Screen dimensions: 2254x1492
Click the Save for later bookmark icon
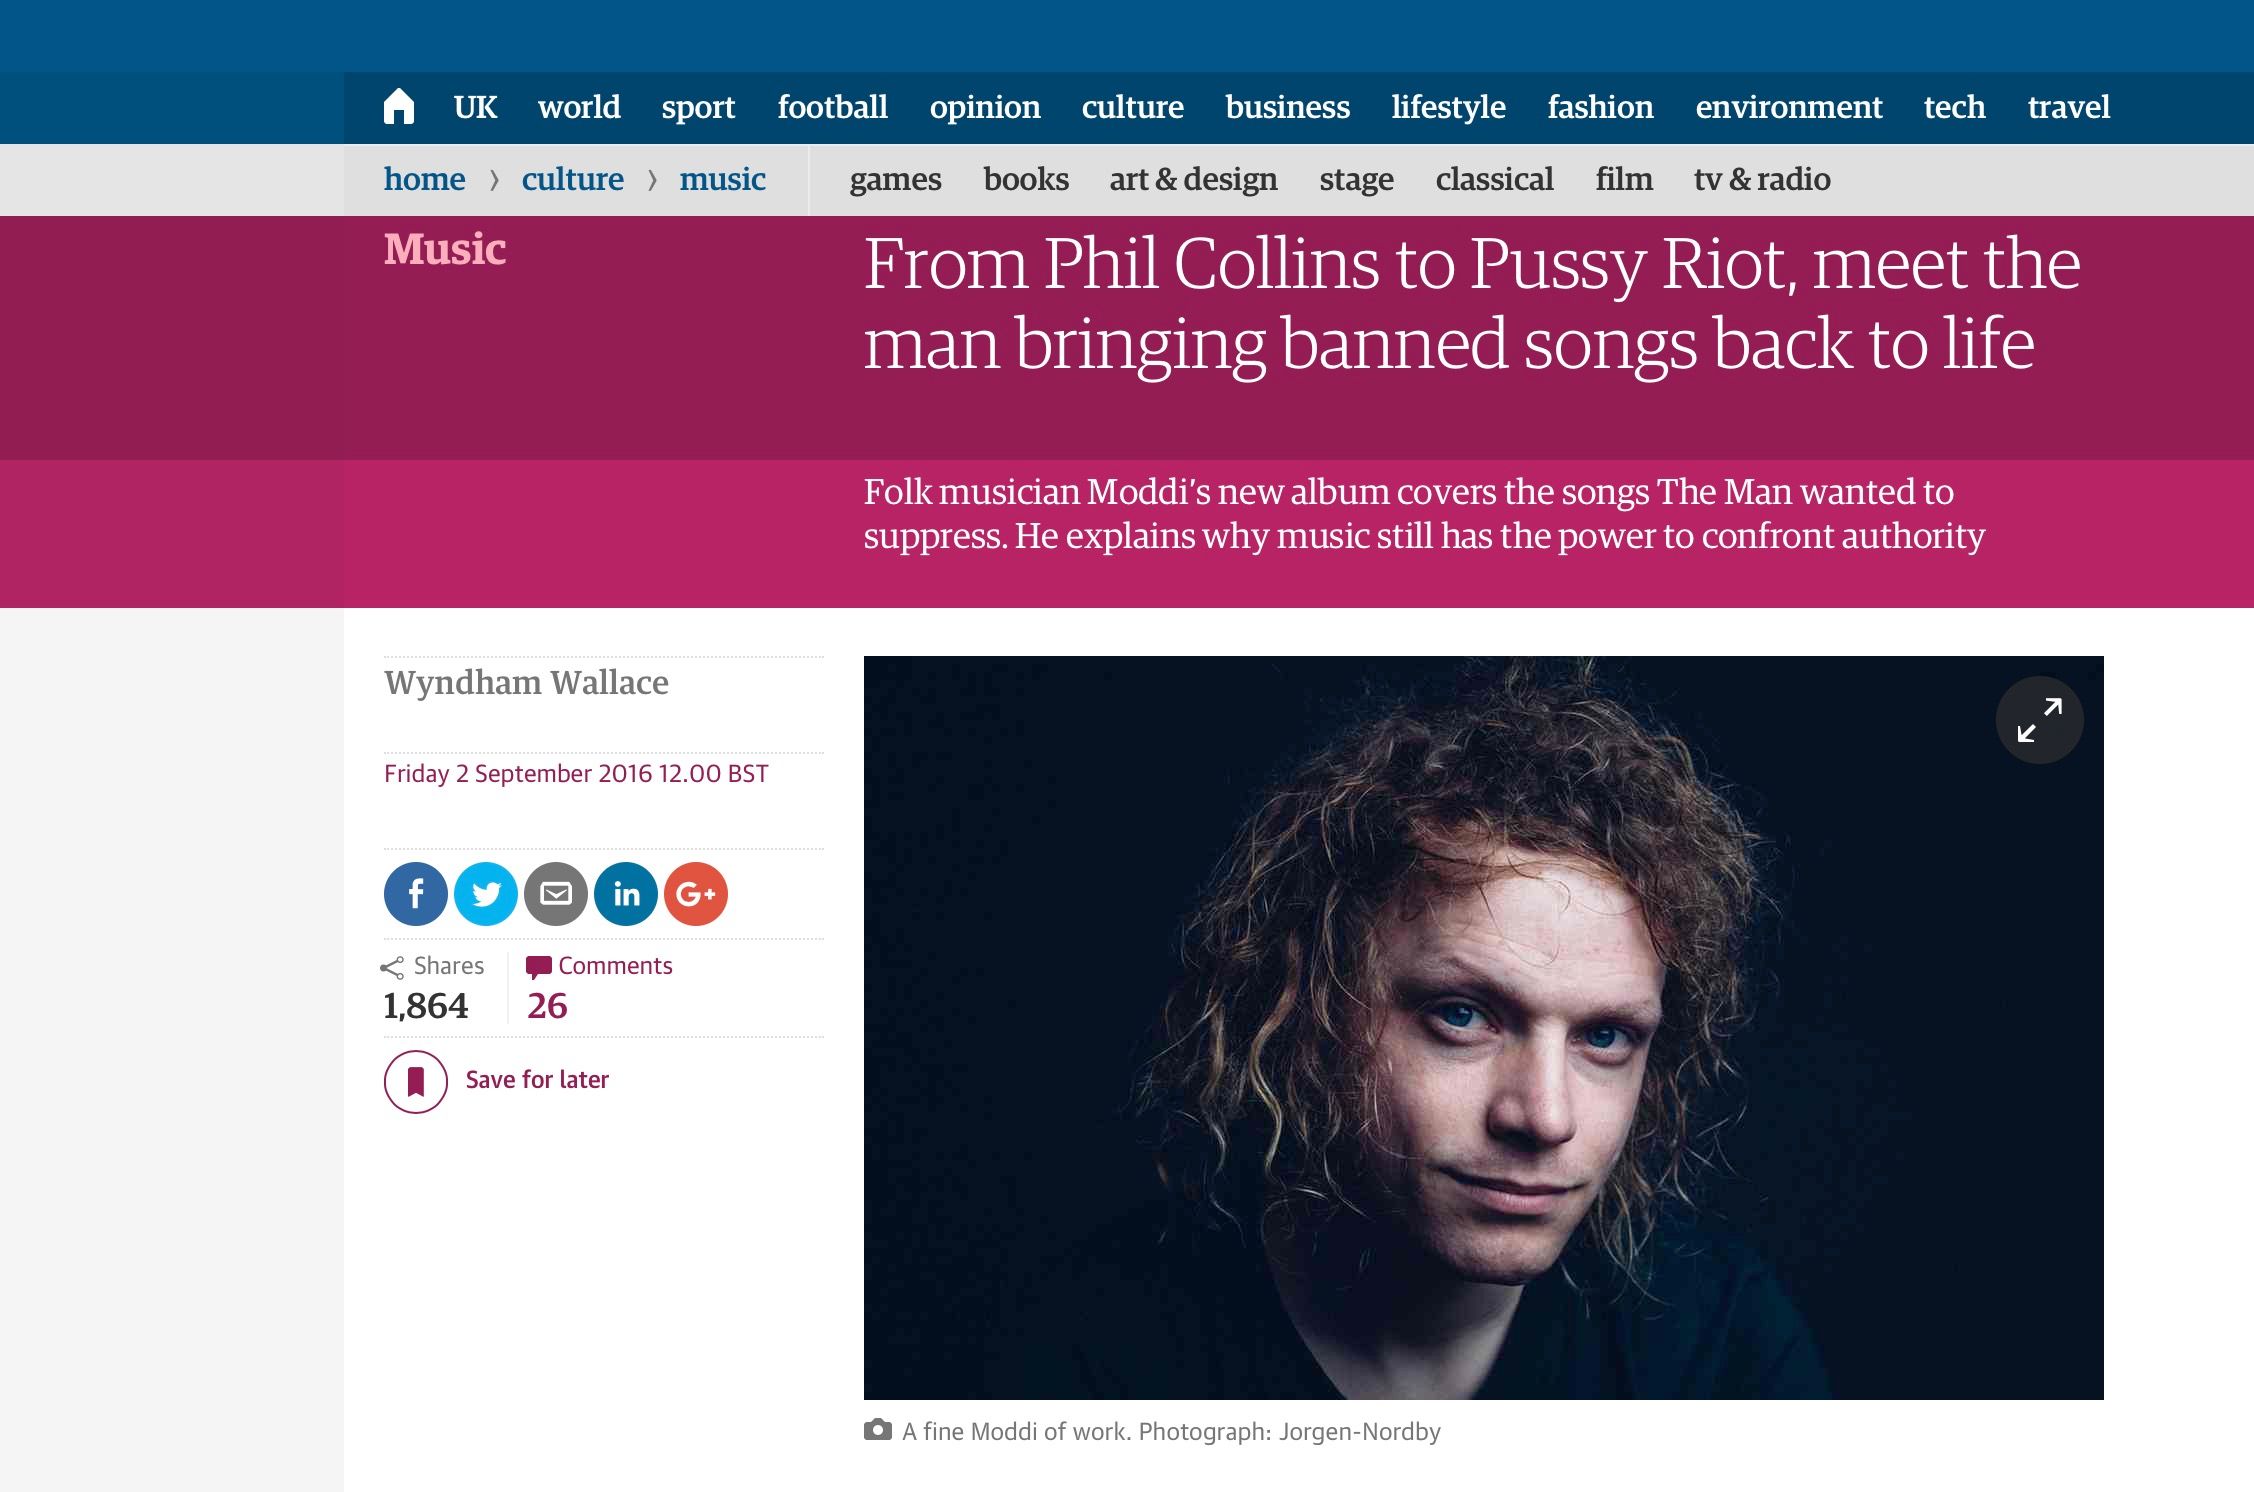[x=416, y=1081]
